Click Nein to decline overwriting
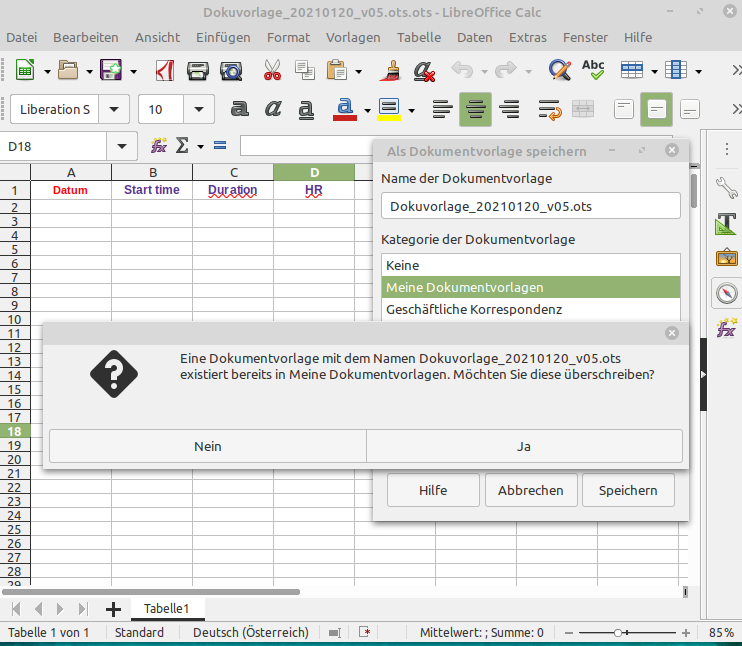 [207, 446]
